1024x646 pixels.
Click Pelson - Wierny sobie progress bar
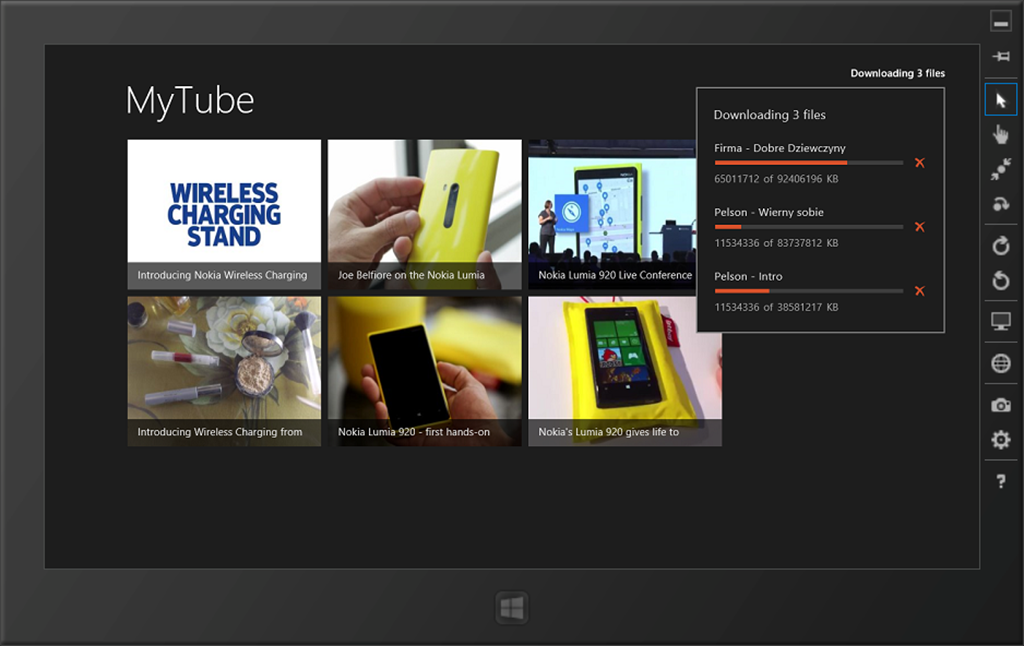(x=808, y=227)
